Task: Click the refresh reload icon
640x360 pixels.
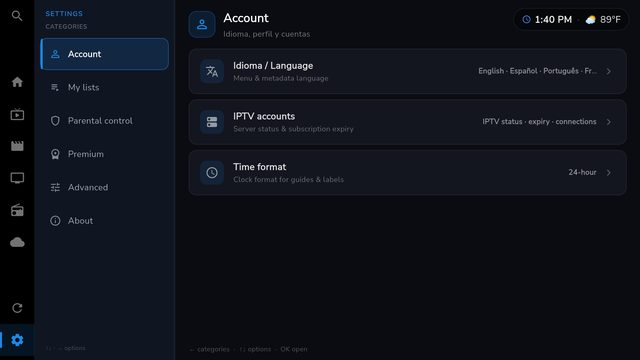Action: pyautogui.click(x=17, y=308)
